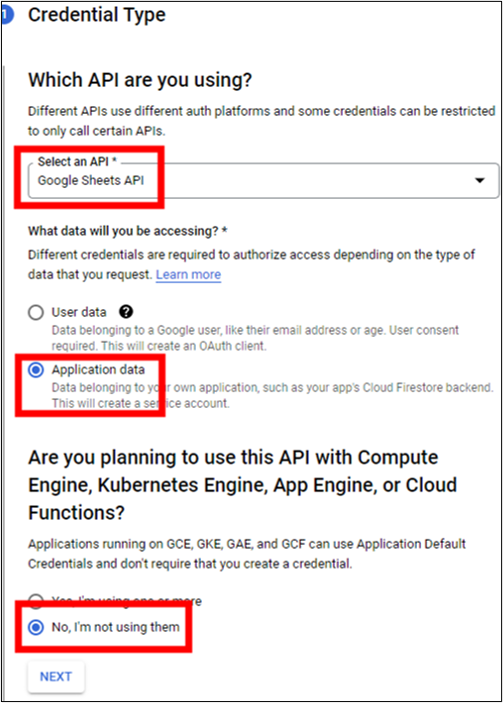Click the What data will you be accessing label
This screenshot has width=503, height=703.
point(128,231)
